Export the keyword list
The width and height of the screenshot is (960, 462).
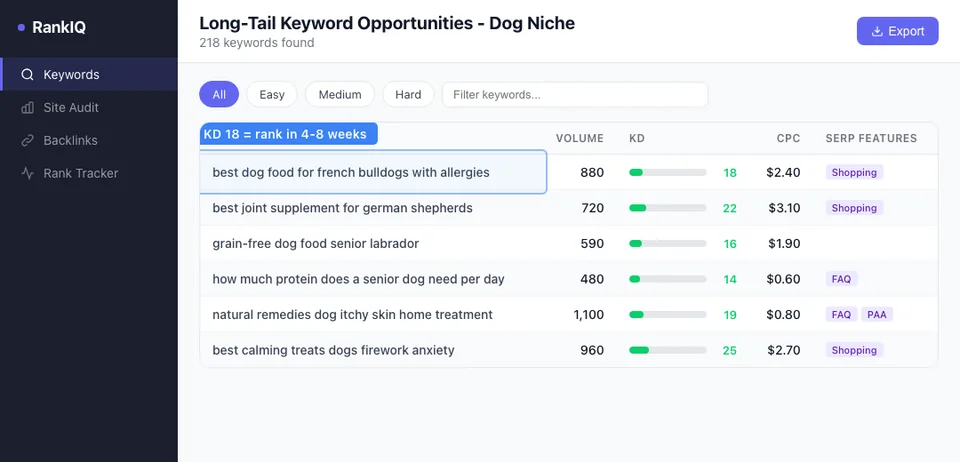(897, 31)
